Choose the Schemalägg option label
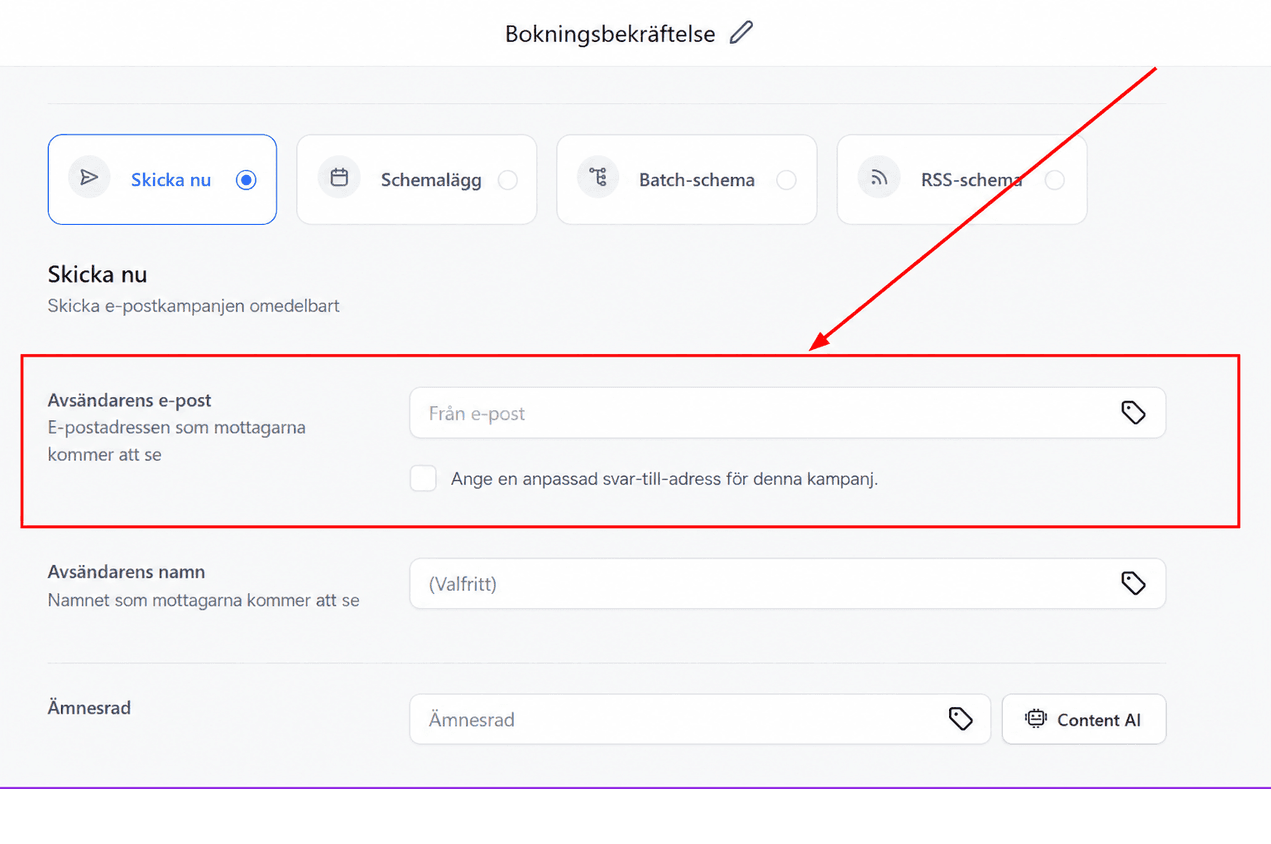The height and width of the screenshot is (844, 1271). [x=431, y=180]
